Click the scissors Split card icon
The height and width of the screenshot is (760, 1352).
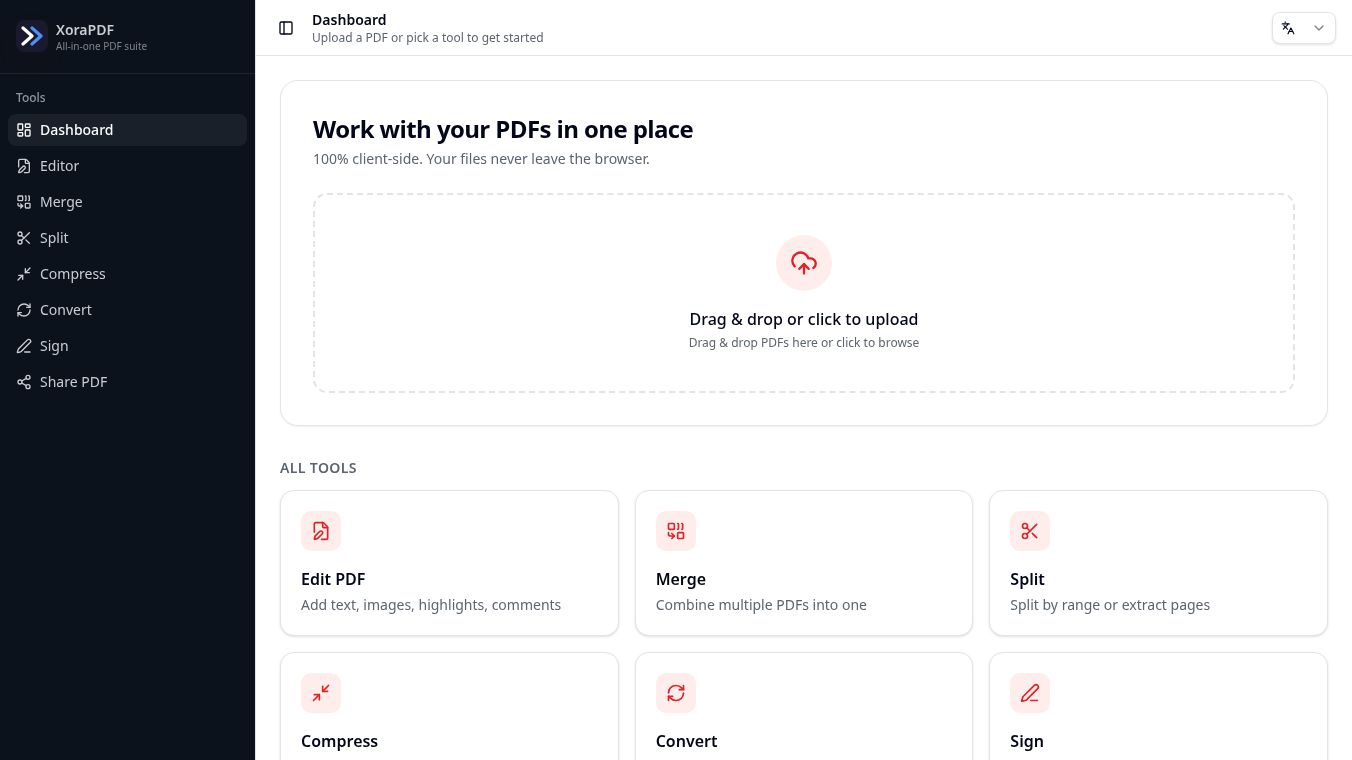click(1030, 531)
